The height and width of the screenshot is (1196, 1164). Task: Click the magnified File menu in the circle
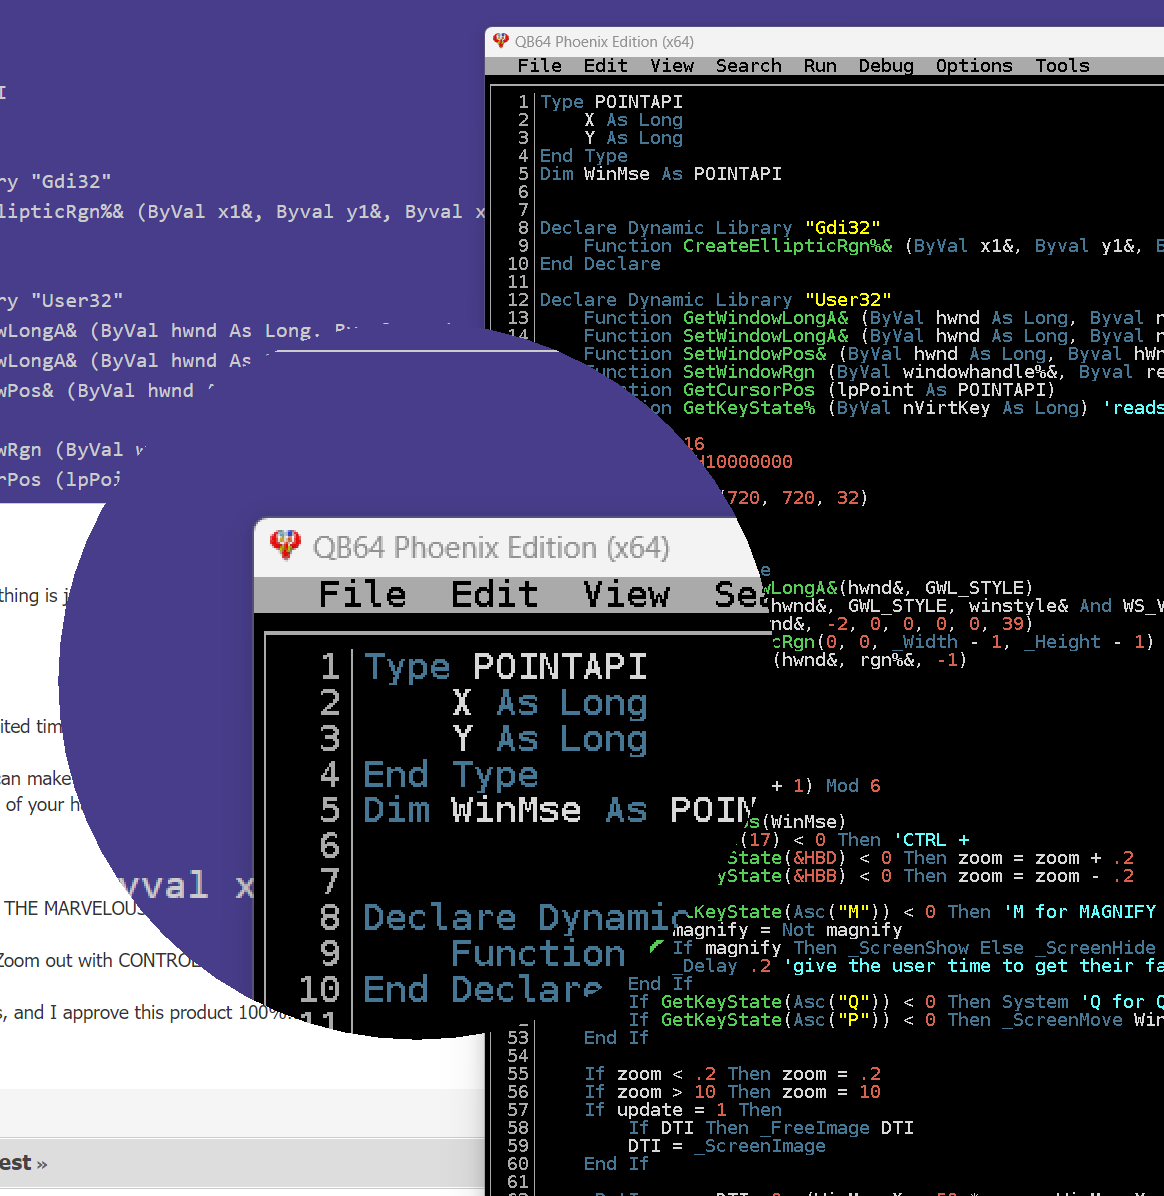[x=362, y=594]
